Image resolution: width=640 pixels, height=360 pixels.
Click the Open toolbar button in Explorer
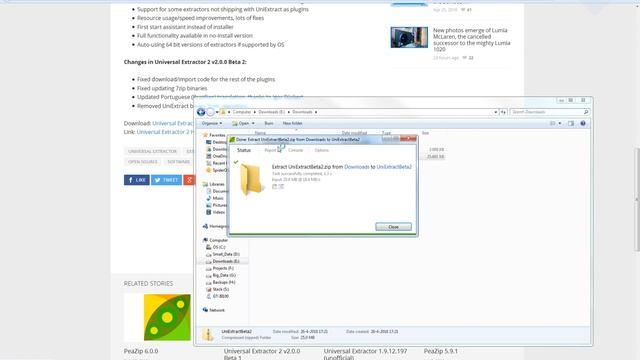[241, 123]
